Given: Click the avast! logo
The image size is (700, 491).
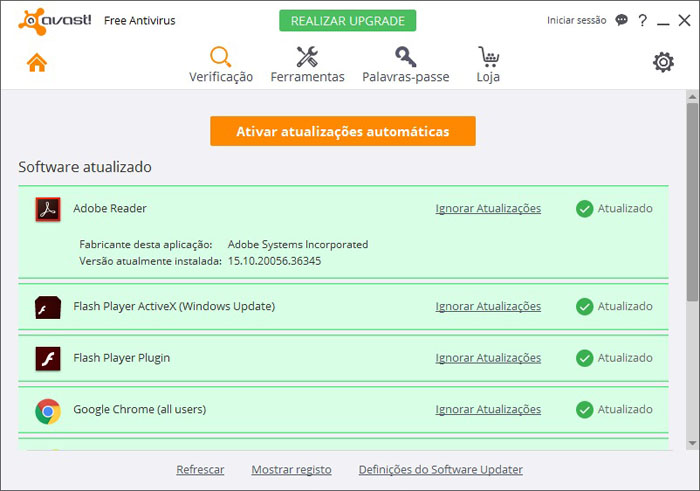Looking at the screenshot, I should tap(54, 21).
